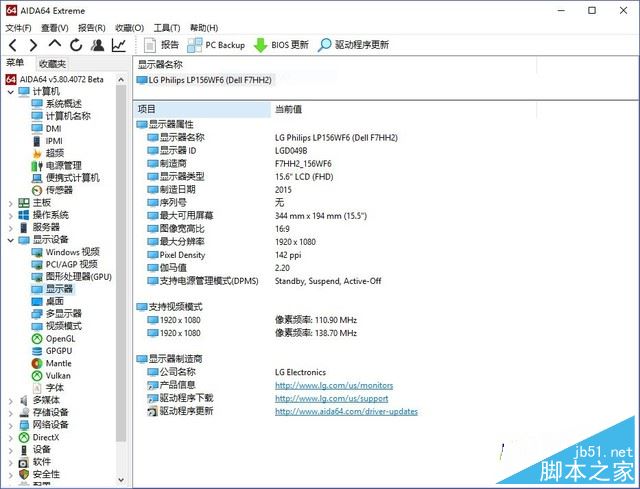640x489 pixels.
Task: Expand the 操作系统 tree node
Action: (11, 215)
